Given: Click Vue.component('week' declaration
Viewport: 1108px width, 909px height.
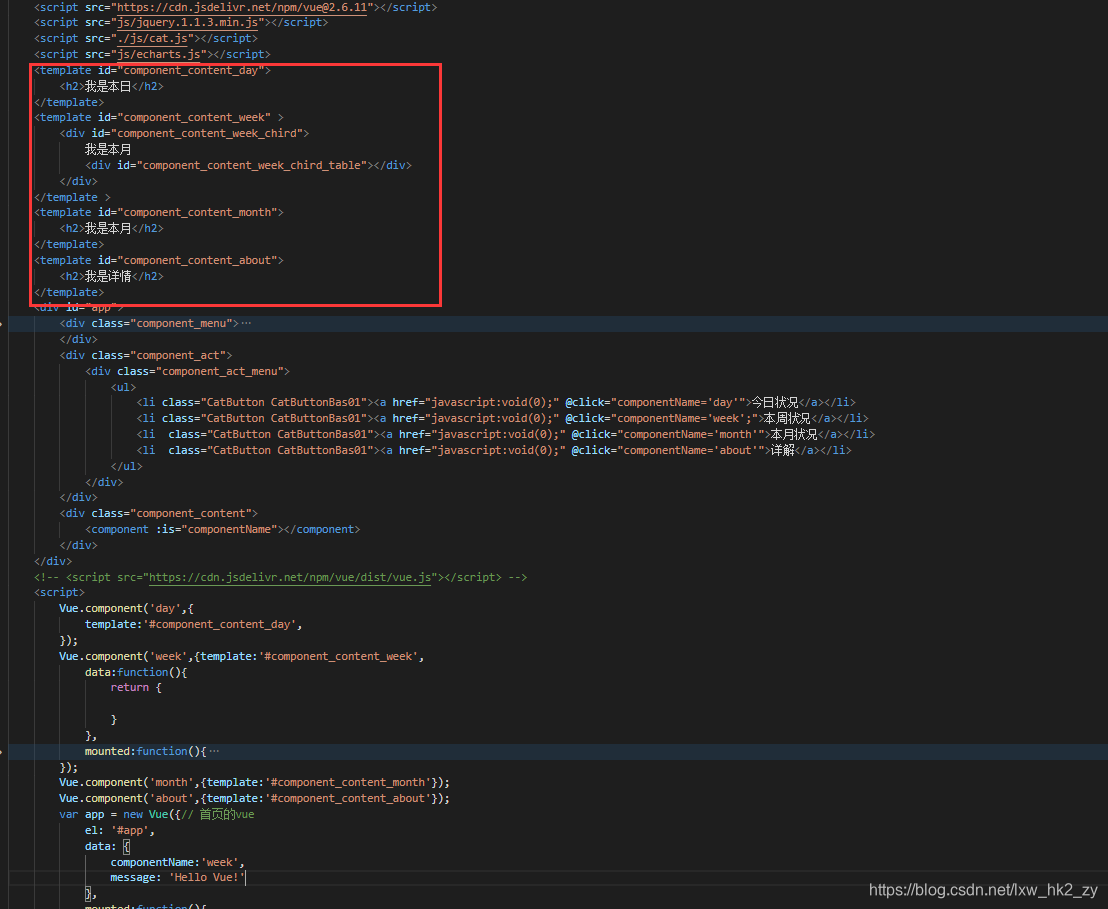Looking at the screenshot, I should 123,656.
